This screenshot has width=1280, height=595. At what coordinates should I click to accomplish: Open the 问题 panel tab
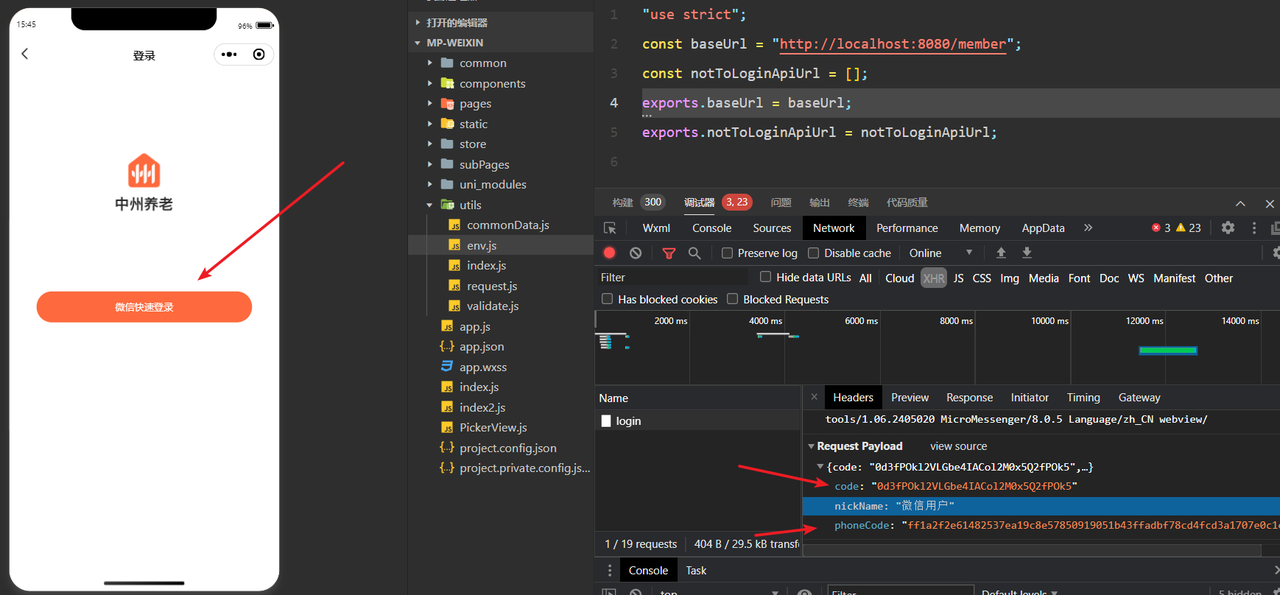[781, 203]
